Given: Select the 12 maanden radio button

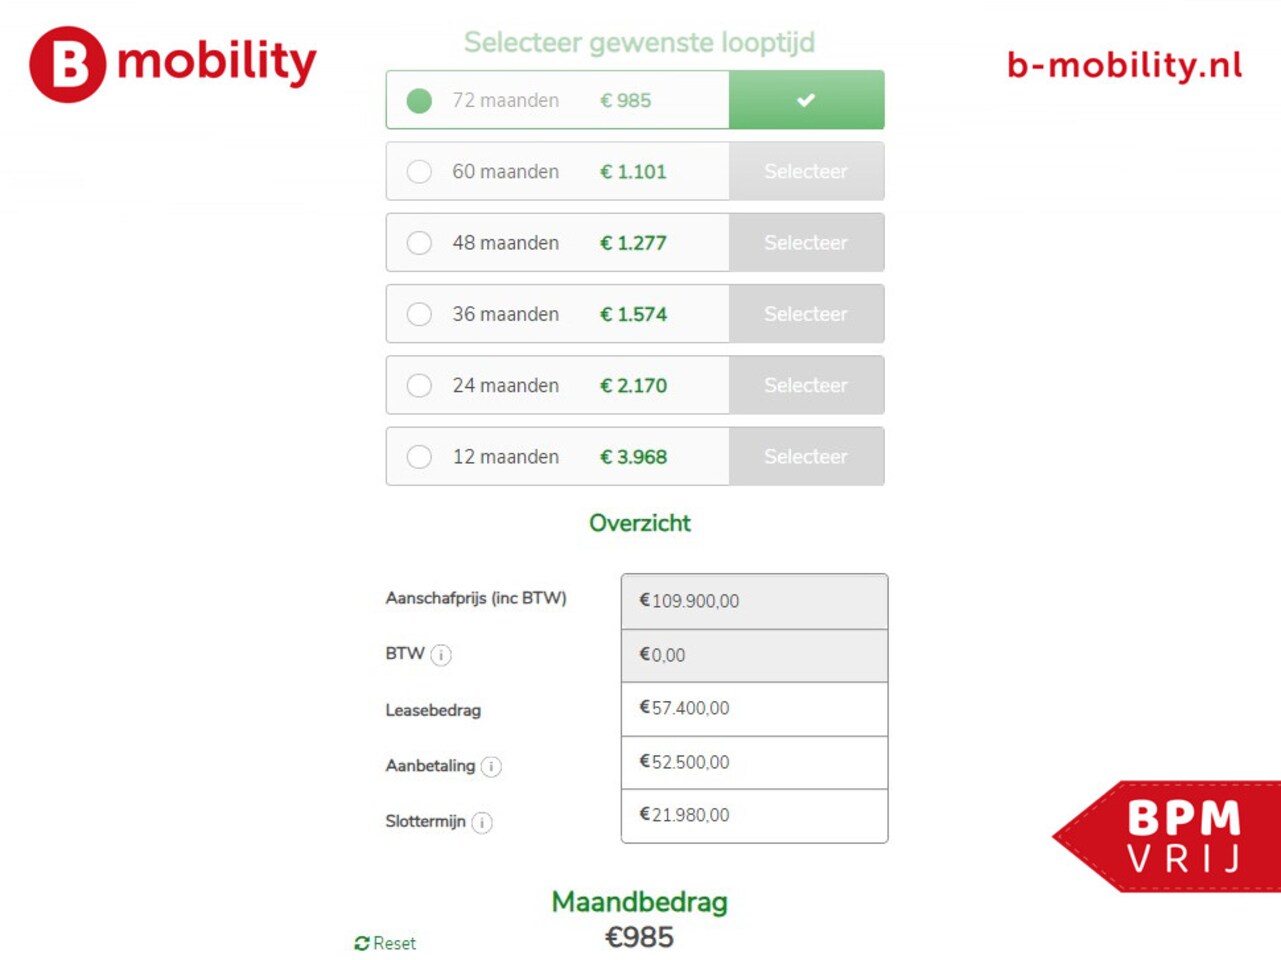Looking at the screenshot, I should click(419, 457).
